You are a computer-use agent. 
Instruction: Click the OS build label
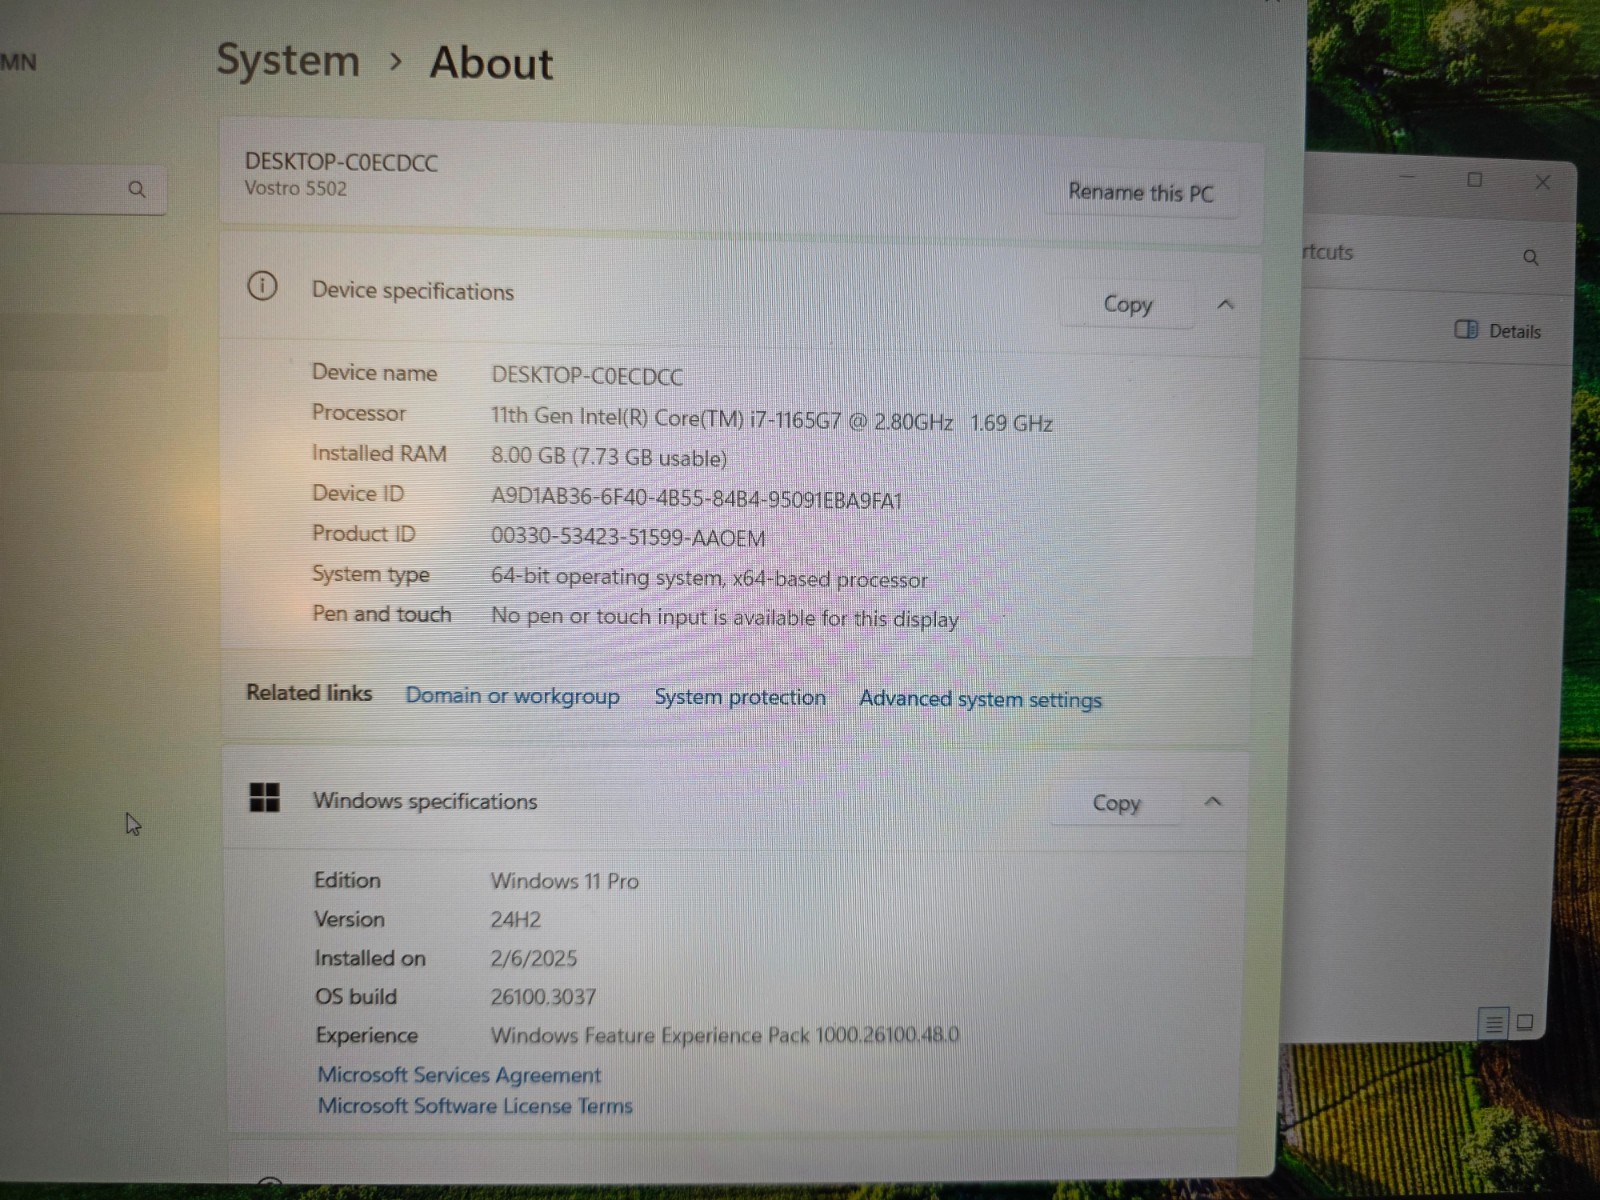(x=356, y=997)
